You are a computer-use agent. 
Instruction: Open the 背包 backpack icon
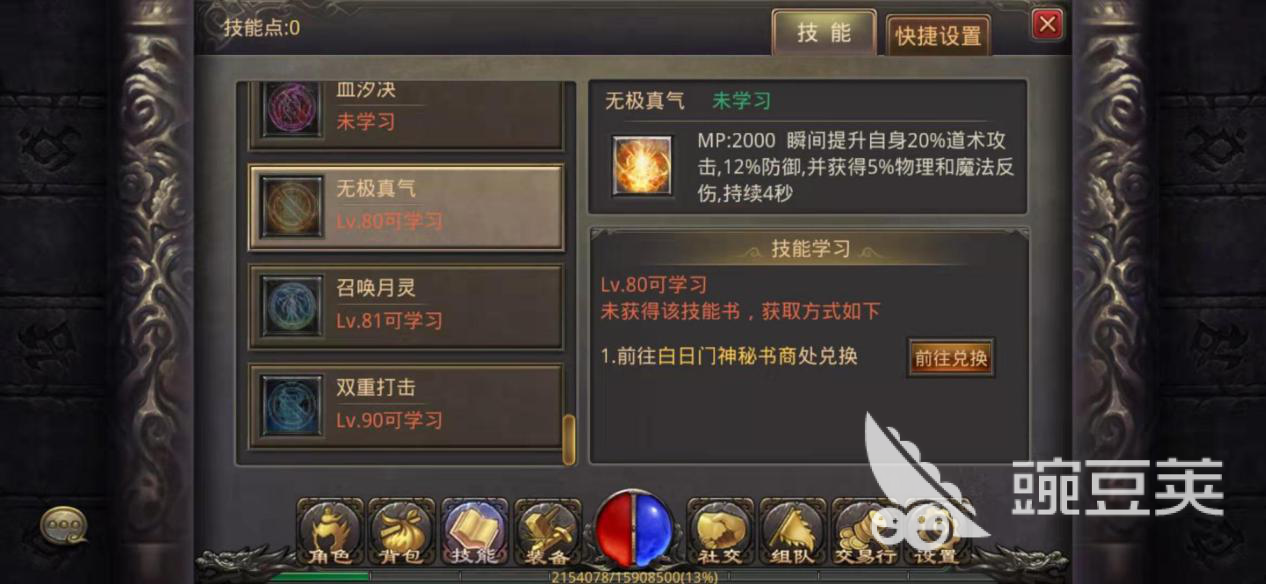(x=402, y=532)
